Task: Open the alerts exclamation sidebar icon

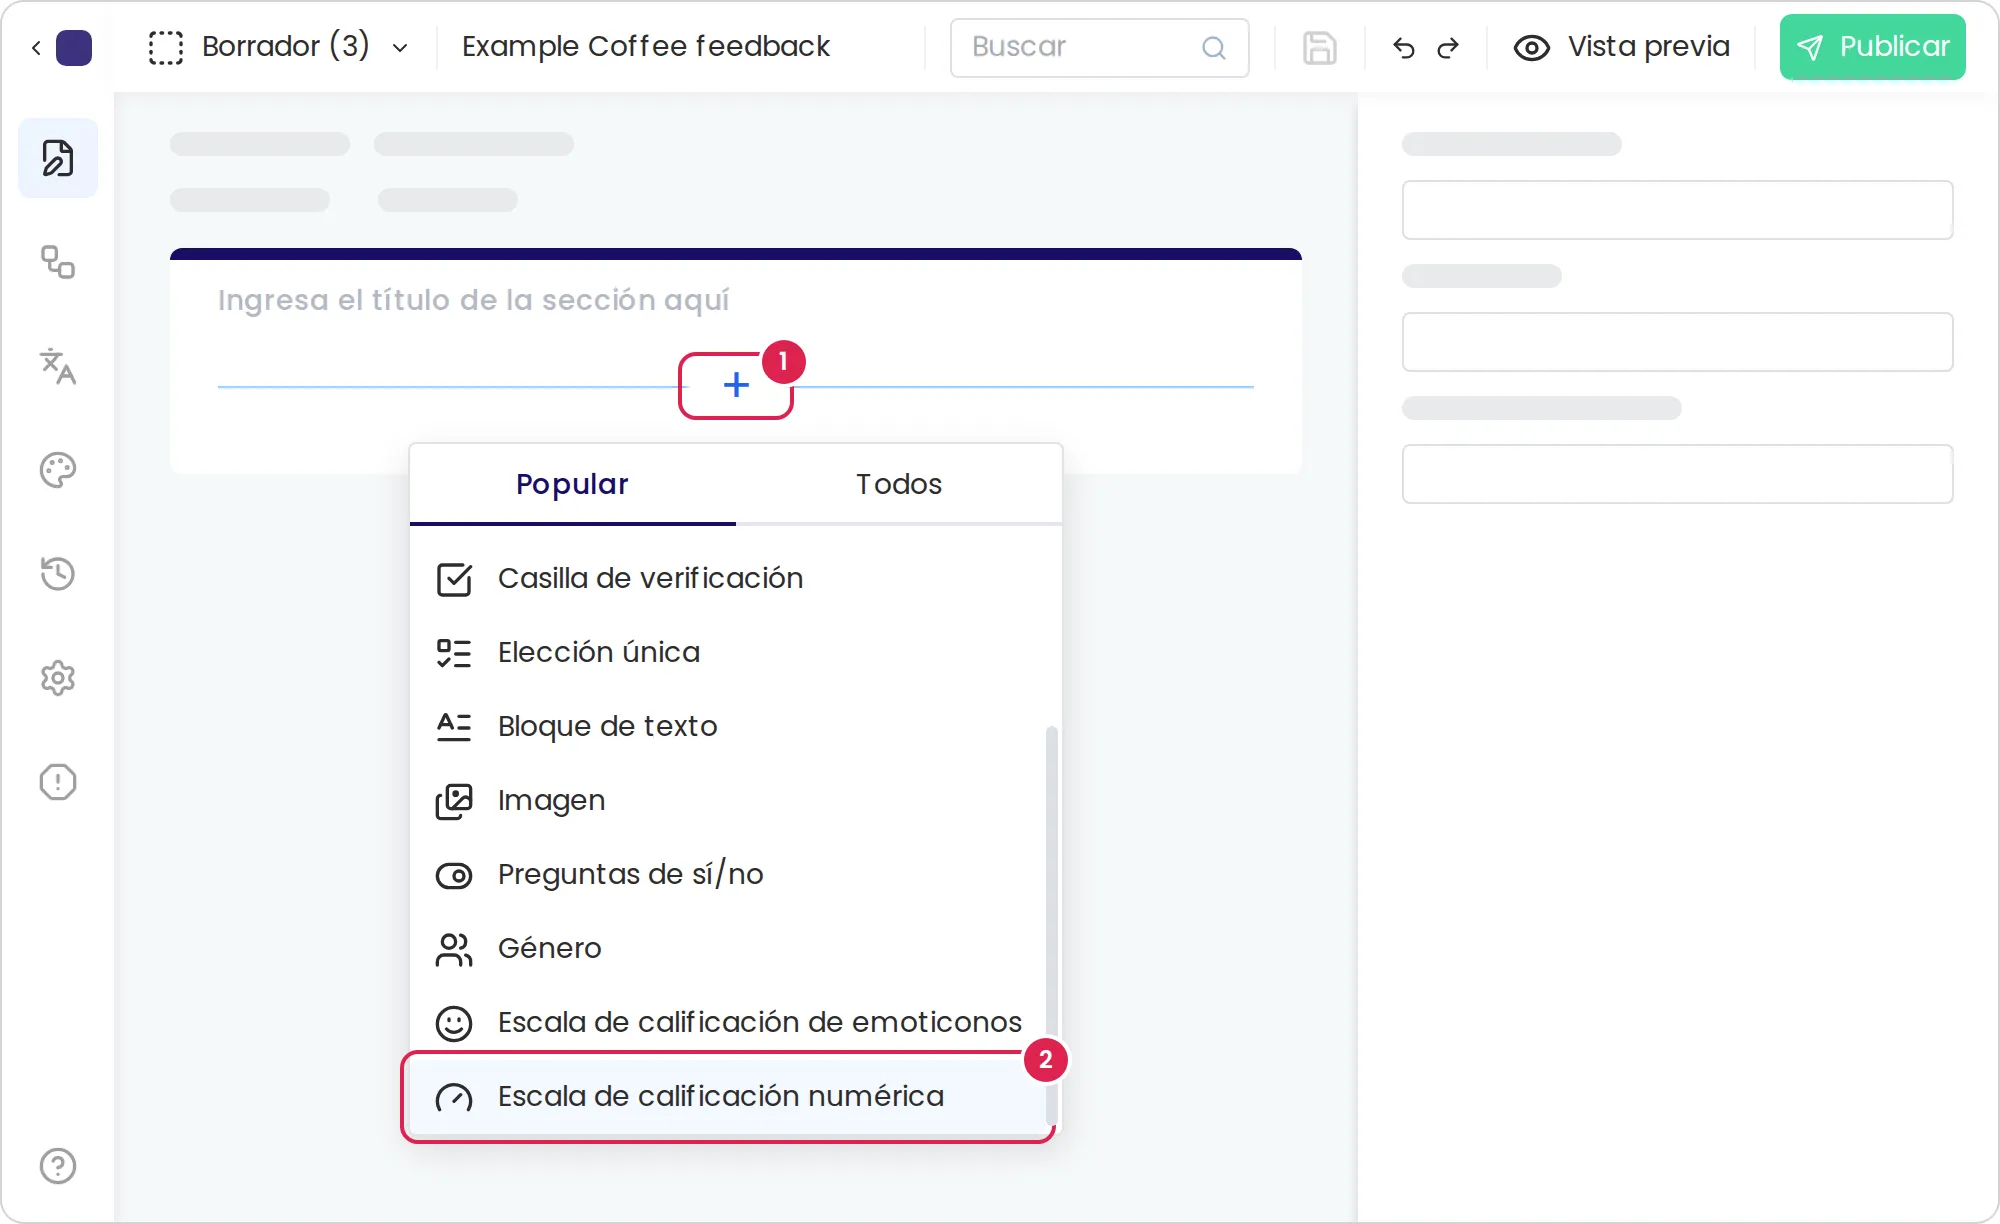Action: tap(58, 782)
